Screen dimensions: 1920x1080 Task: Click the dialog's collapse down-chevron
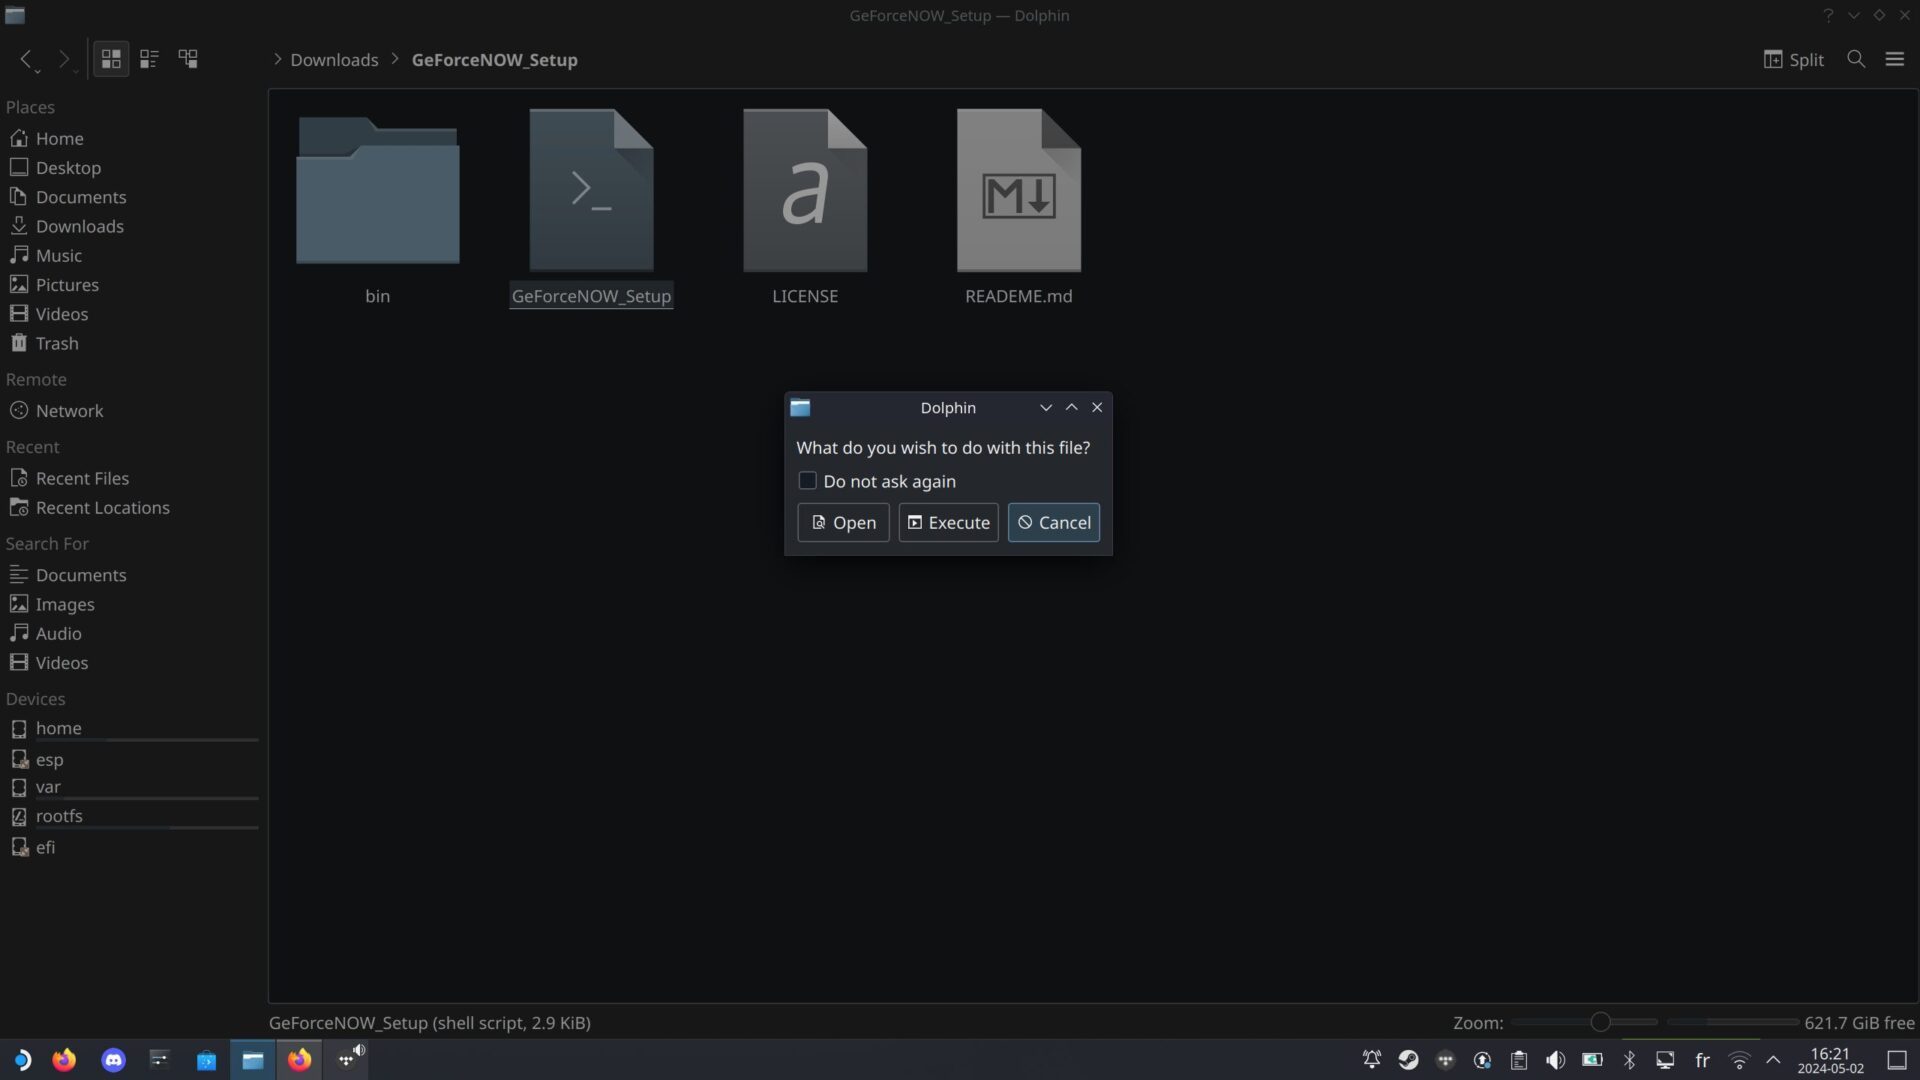1045,408
